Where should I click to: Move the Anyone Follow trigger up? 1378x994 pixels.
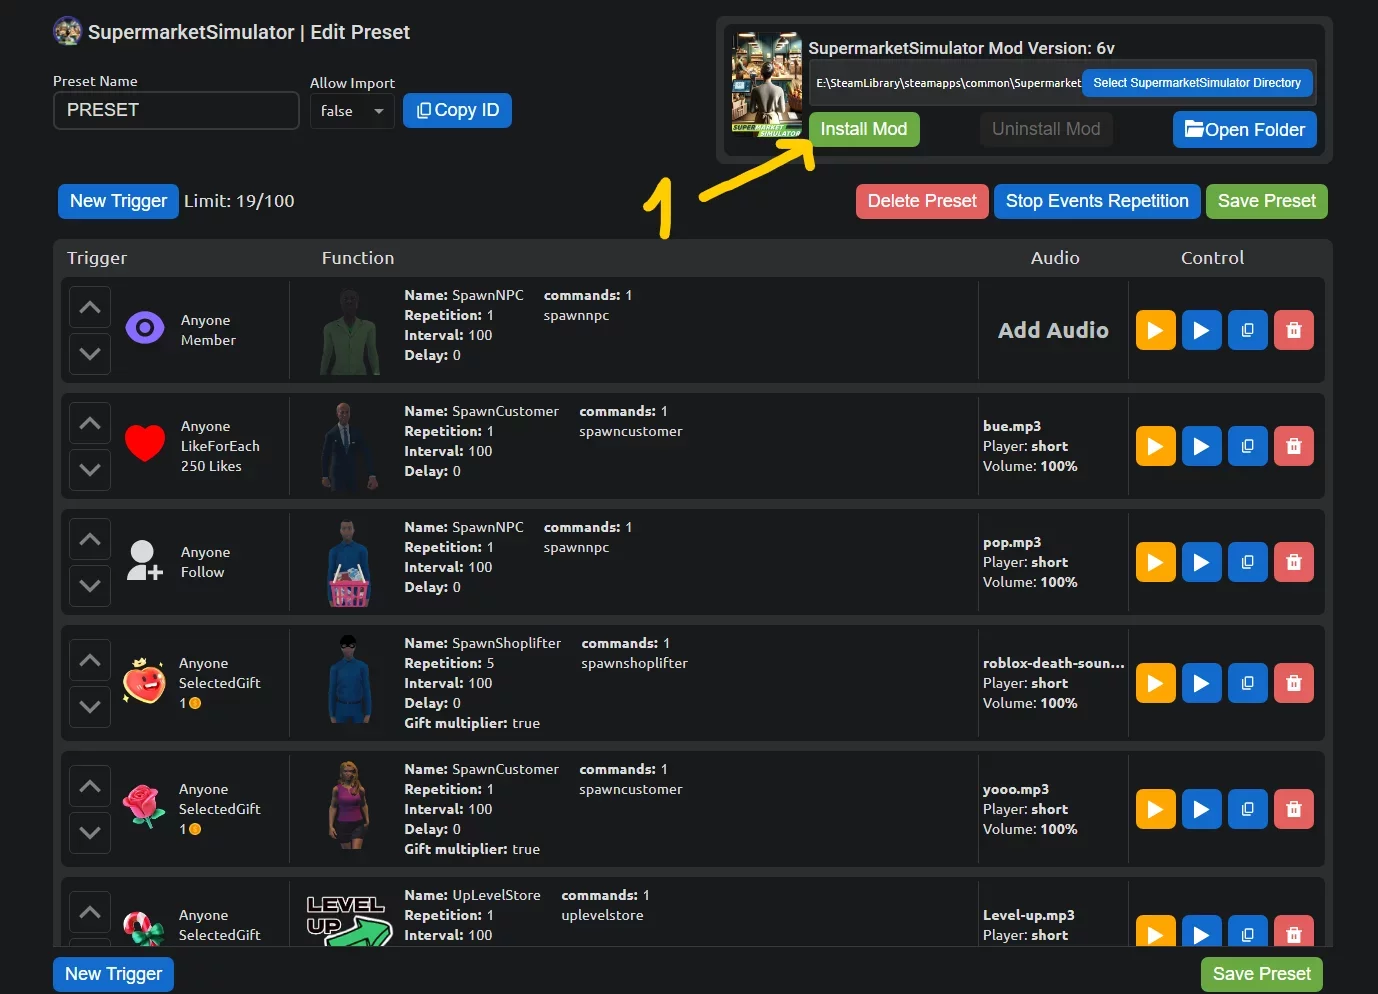[90, 539]
